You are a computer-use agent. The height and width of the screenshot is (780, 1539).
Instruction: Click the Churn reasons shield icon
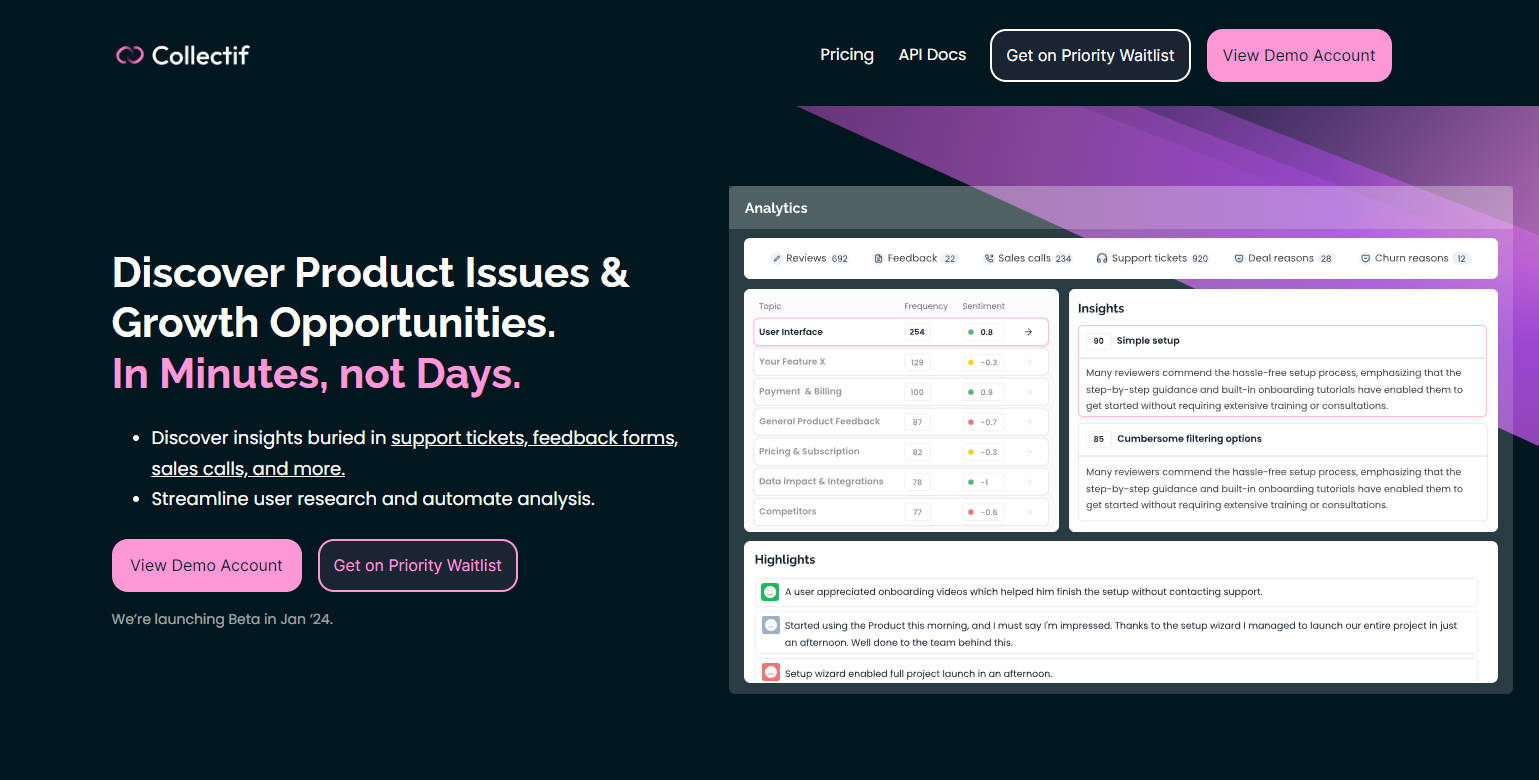coord(1364,258)
